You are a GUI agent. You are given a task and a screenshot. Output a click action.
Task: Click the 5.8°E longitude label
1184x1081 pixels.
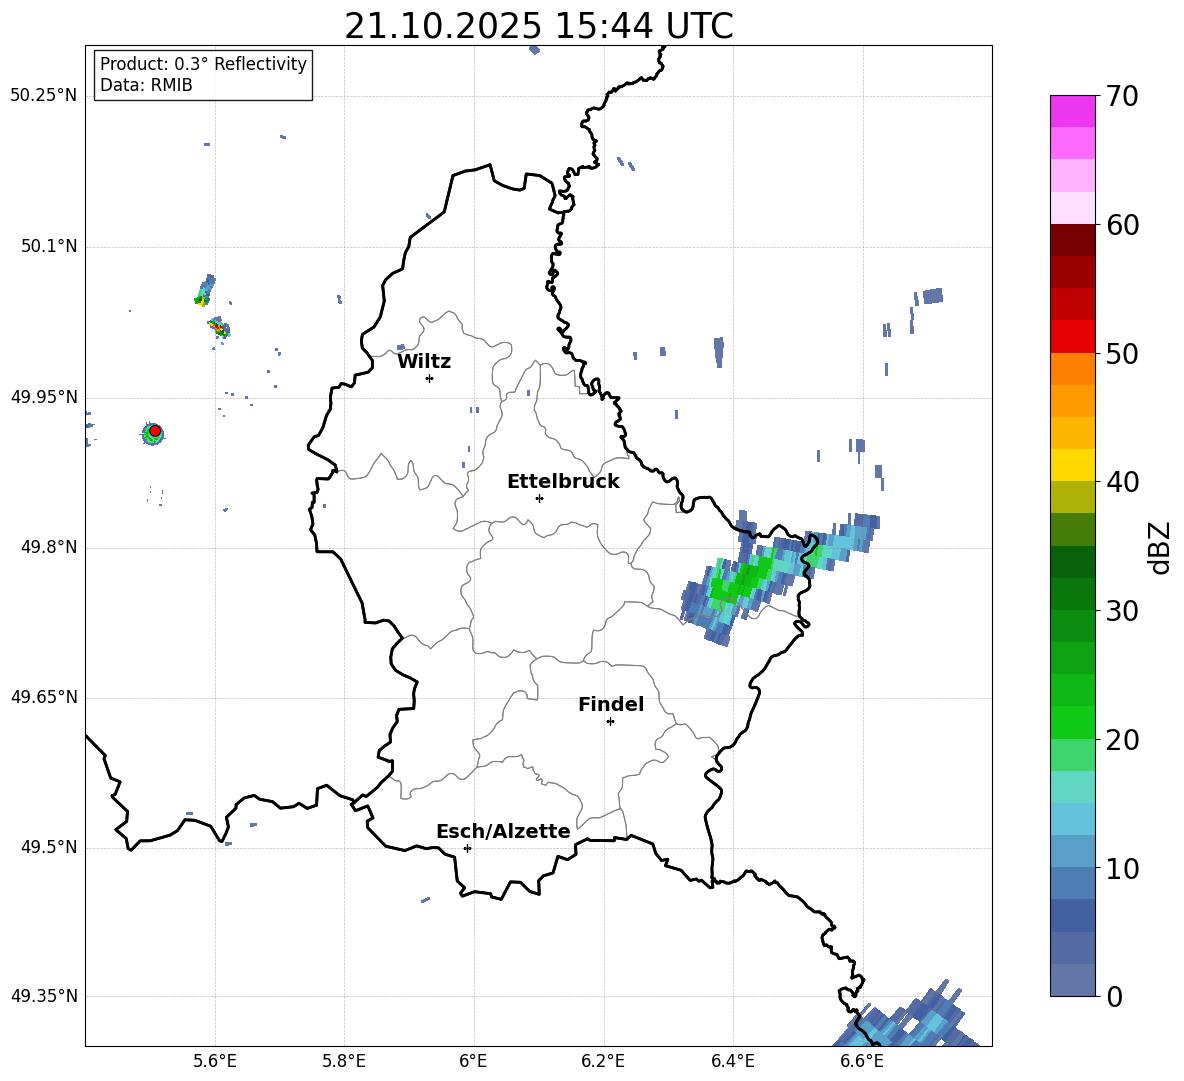click(x=344, y=1061)
